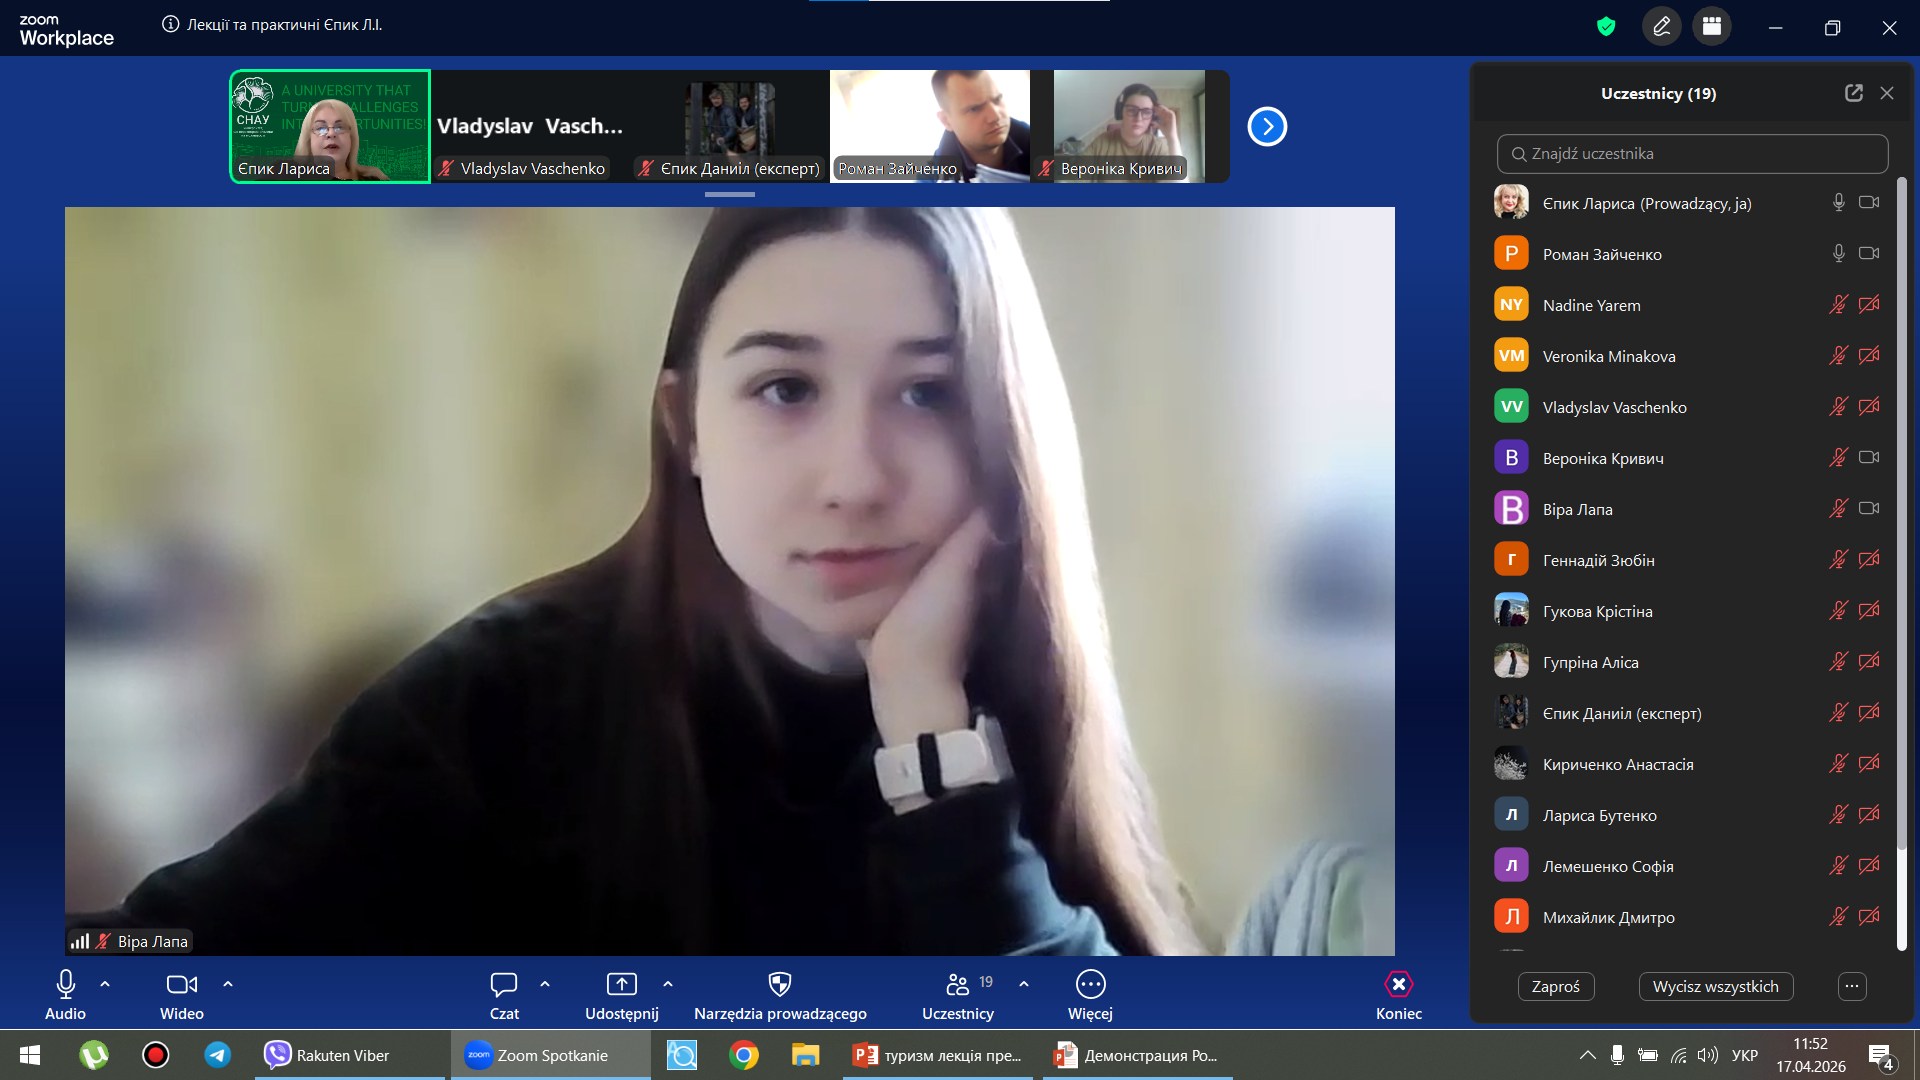Open the annotation pencil icon in title bar
1920x1080 pixels.
pos(1662,27)
